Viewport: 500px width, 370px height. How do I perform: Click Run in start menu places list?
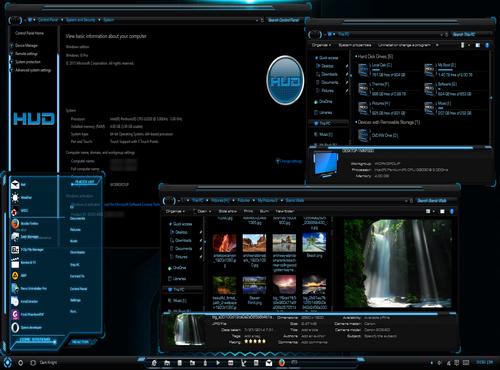pyautogui.click(x=73, y=311)
